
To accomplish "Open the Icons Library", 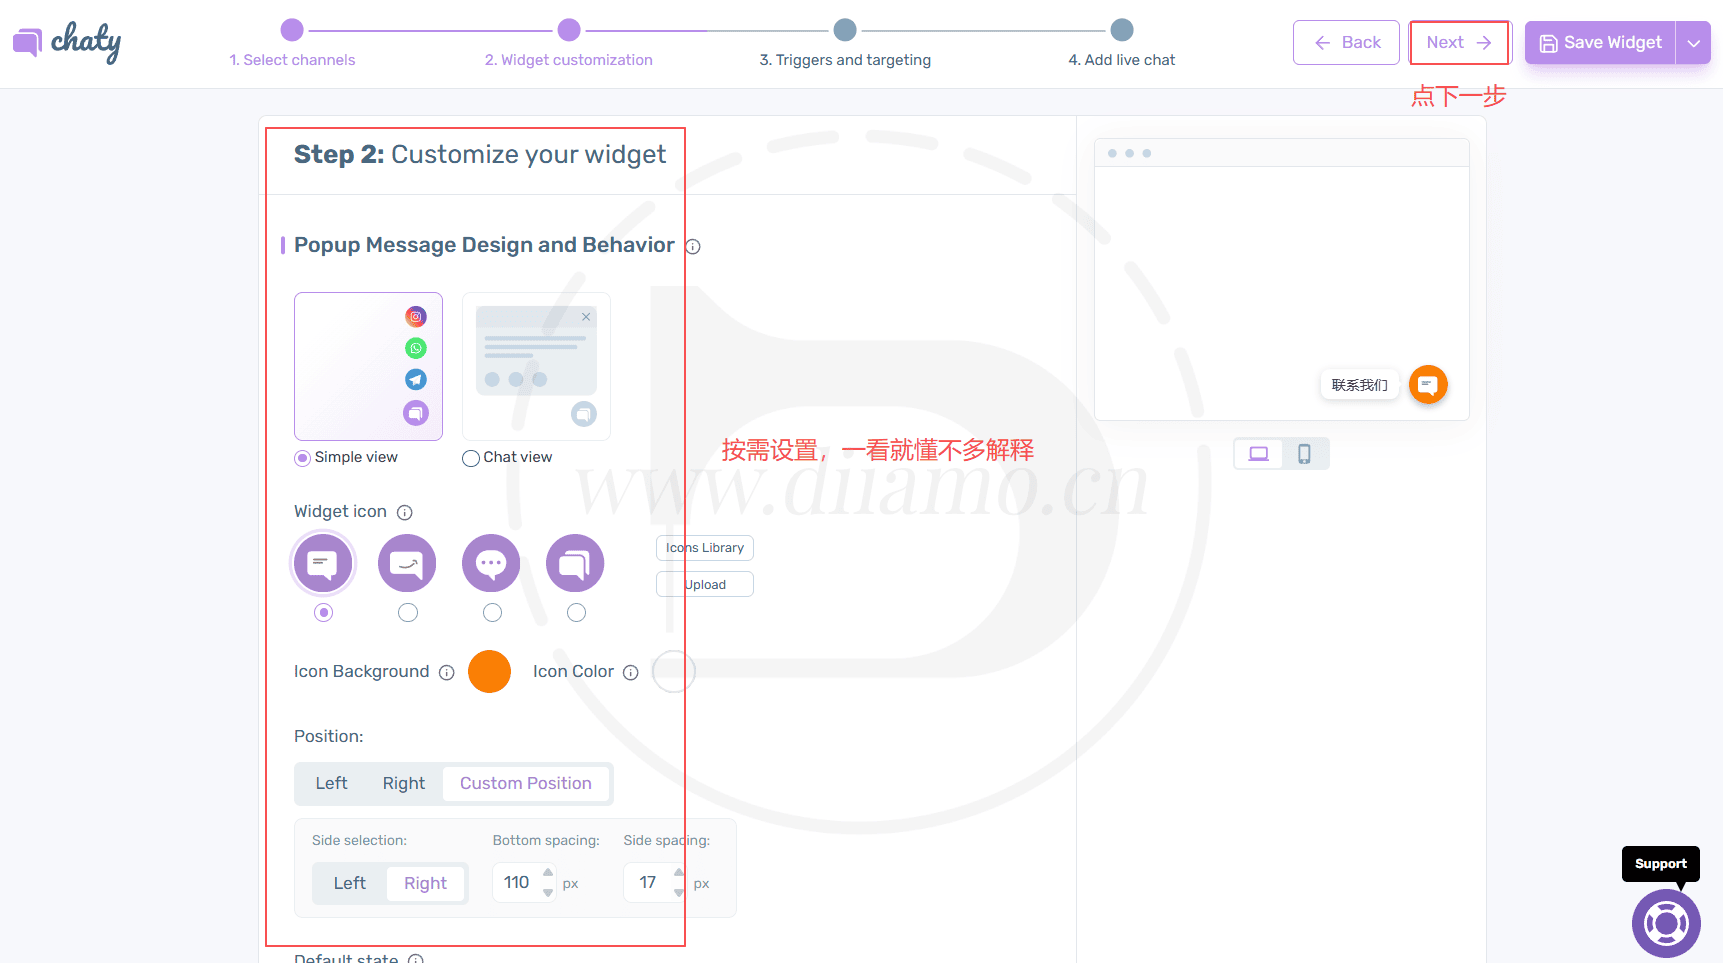I will [705, 548].
